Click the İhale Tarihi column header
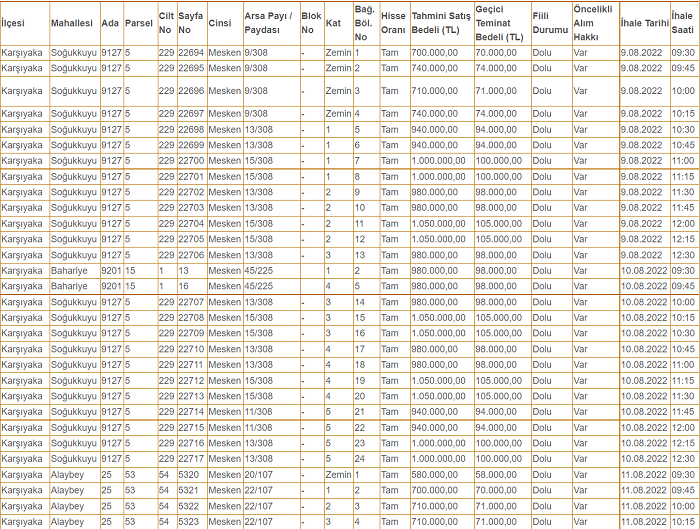The width and height of the screenshot is (700, 529). 643,22
